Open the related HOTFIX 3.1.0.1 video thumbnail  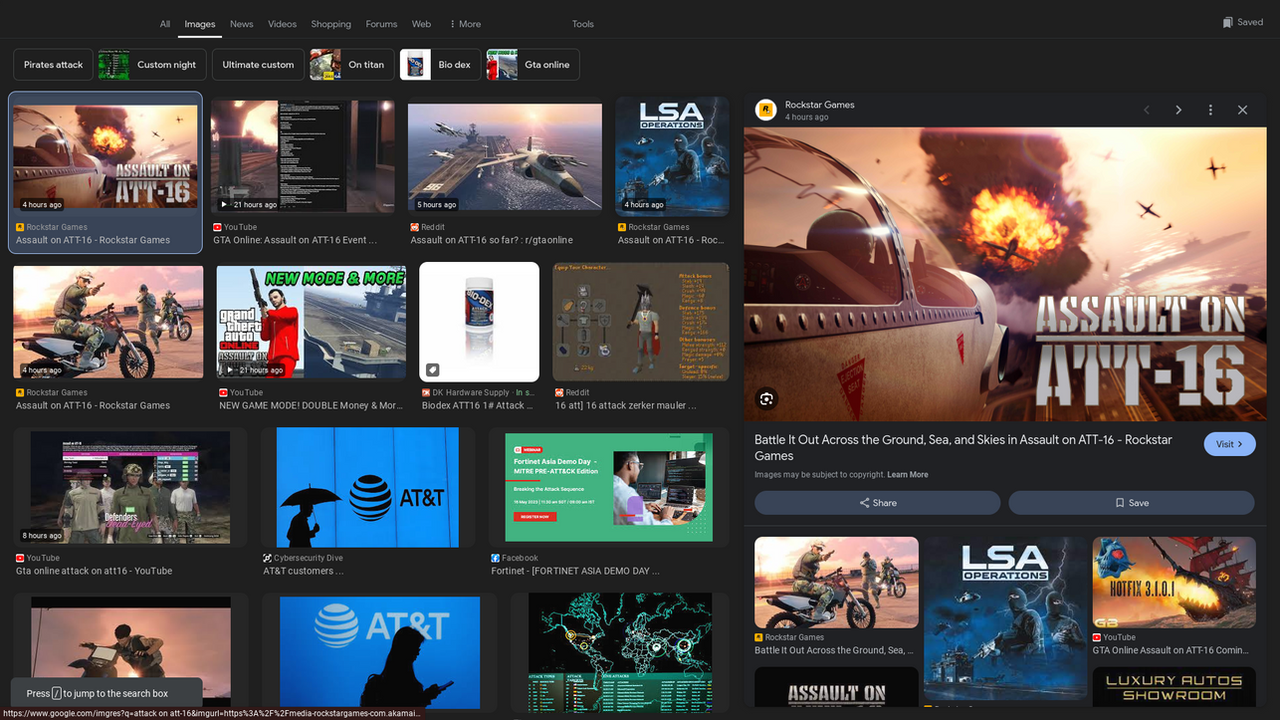(x=1174, y=583)
